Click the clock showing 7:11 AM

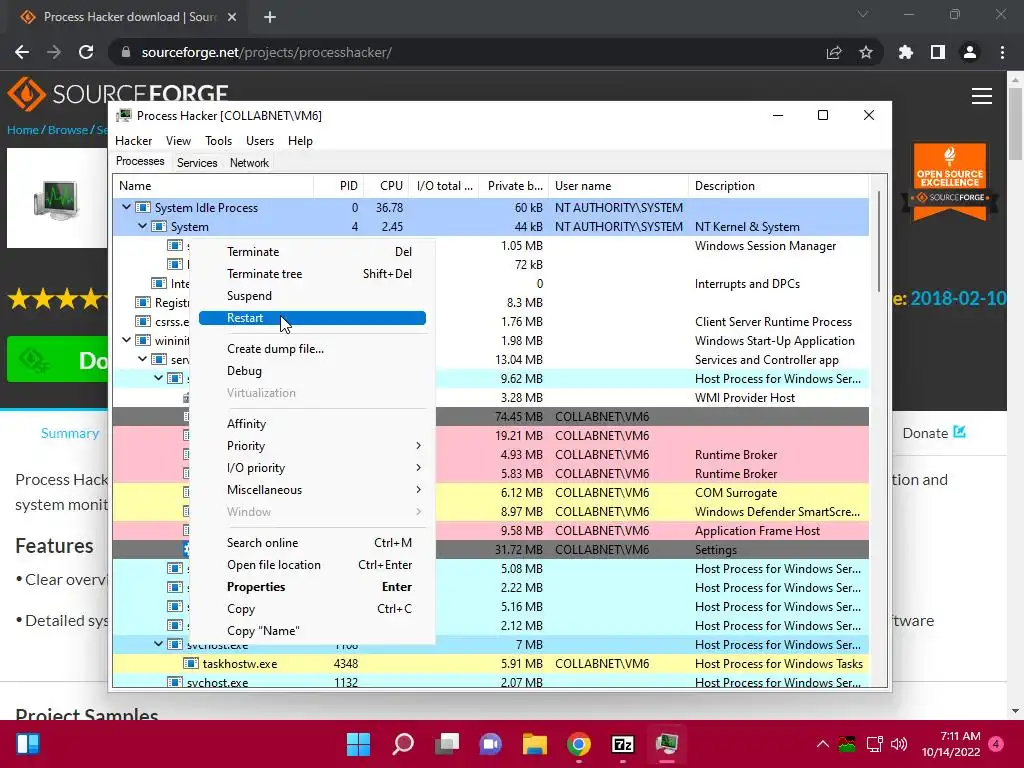tap(960, 736)
